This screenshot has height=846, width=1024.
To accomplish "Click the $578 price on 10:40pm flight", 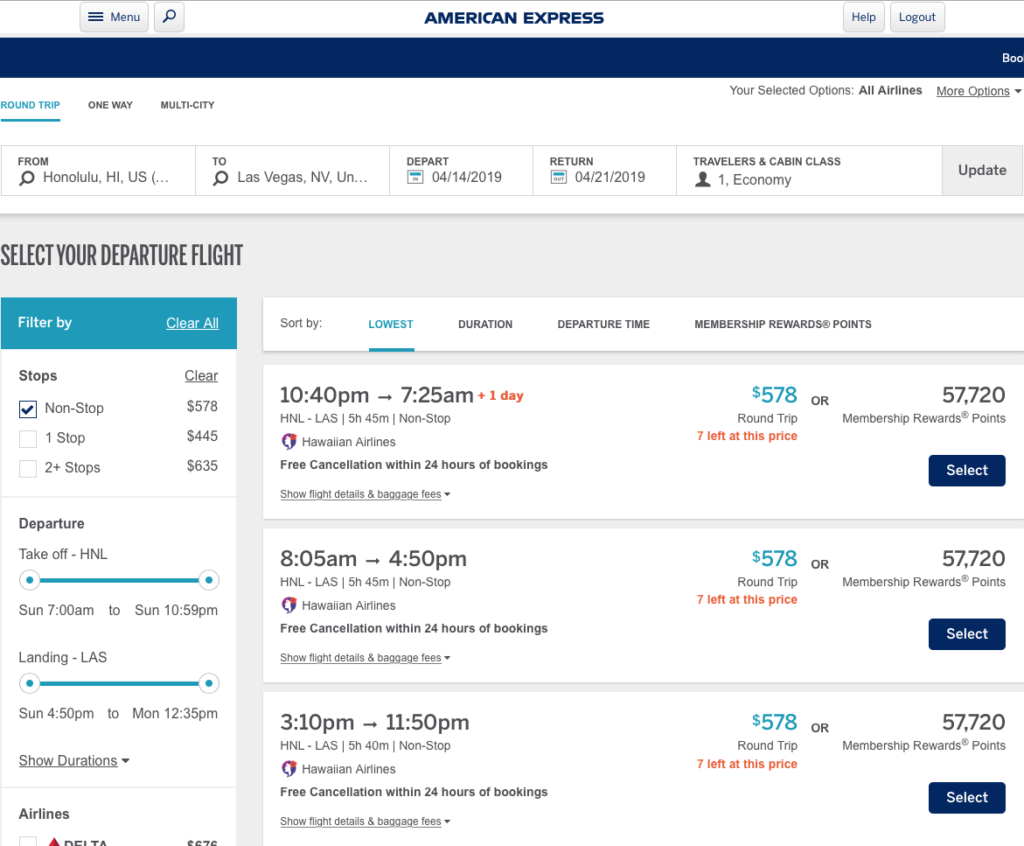I will tap(775, 395).
